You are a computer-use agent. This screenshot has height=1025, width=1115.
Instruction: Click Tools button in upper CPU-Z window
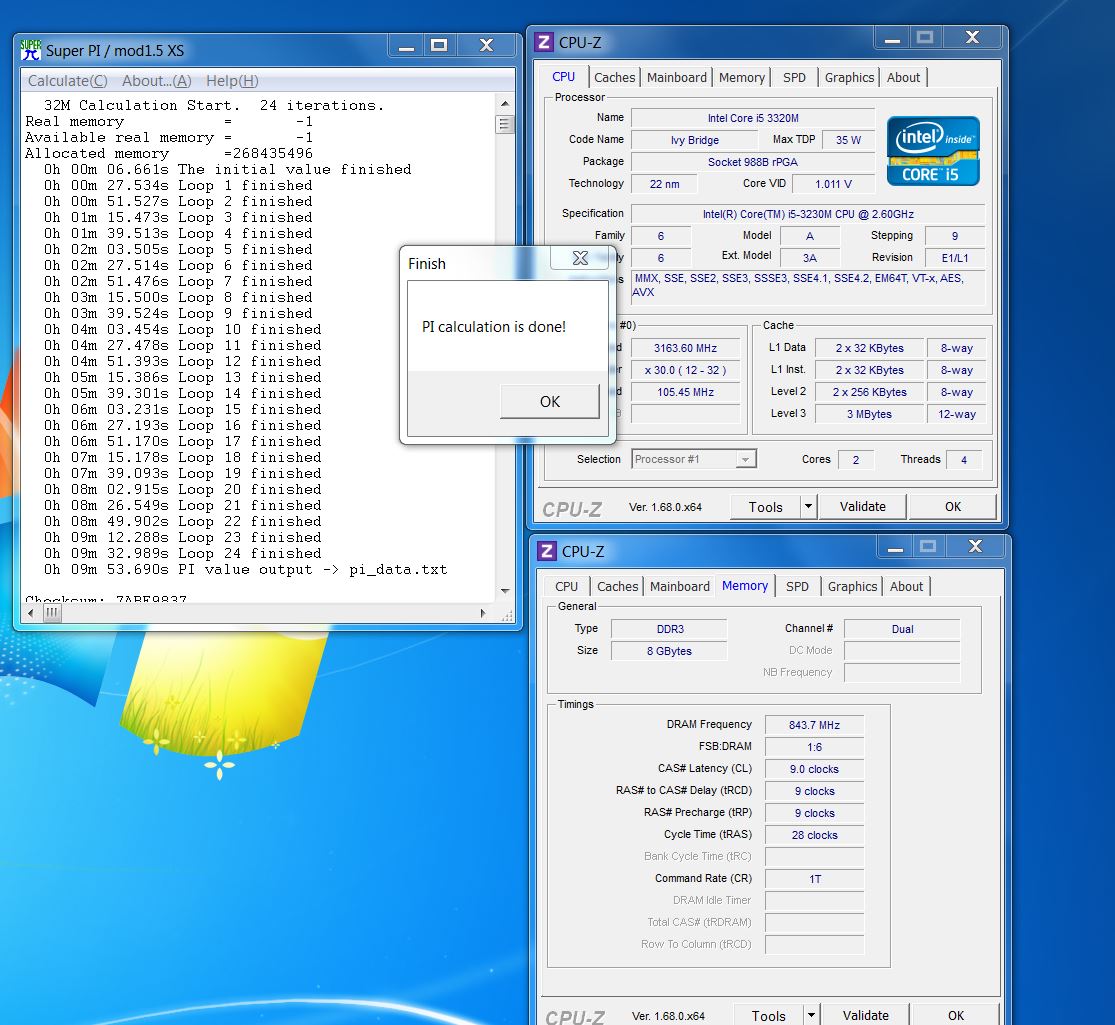click(765, 507)
